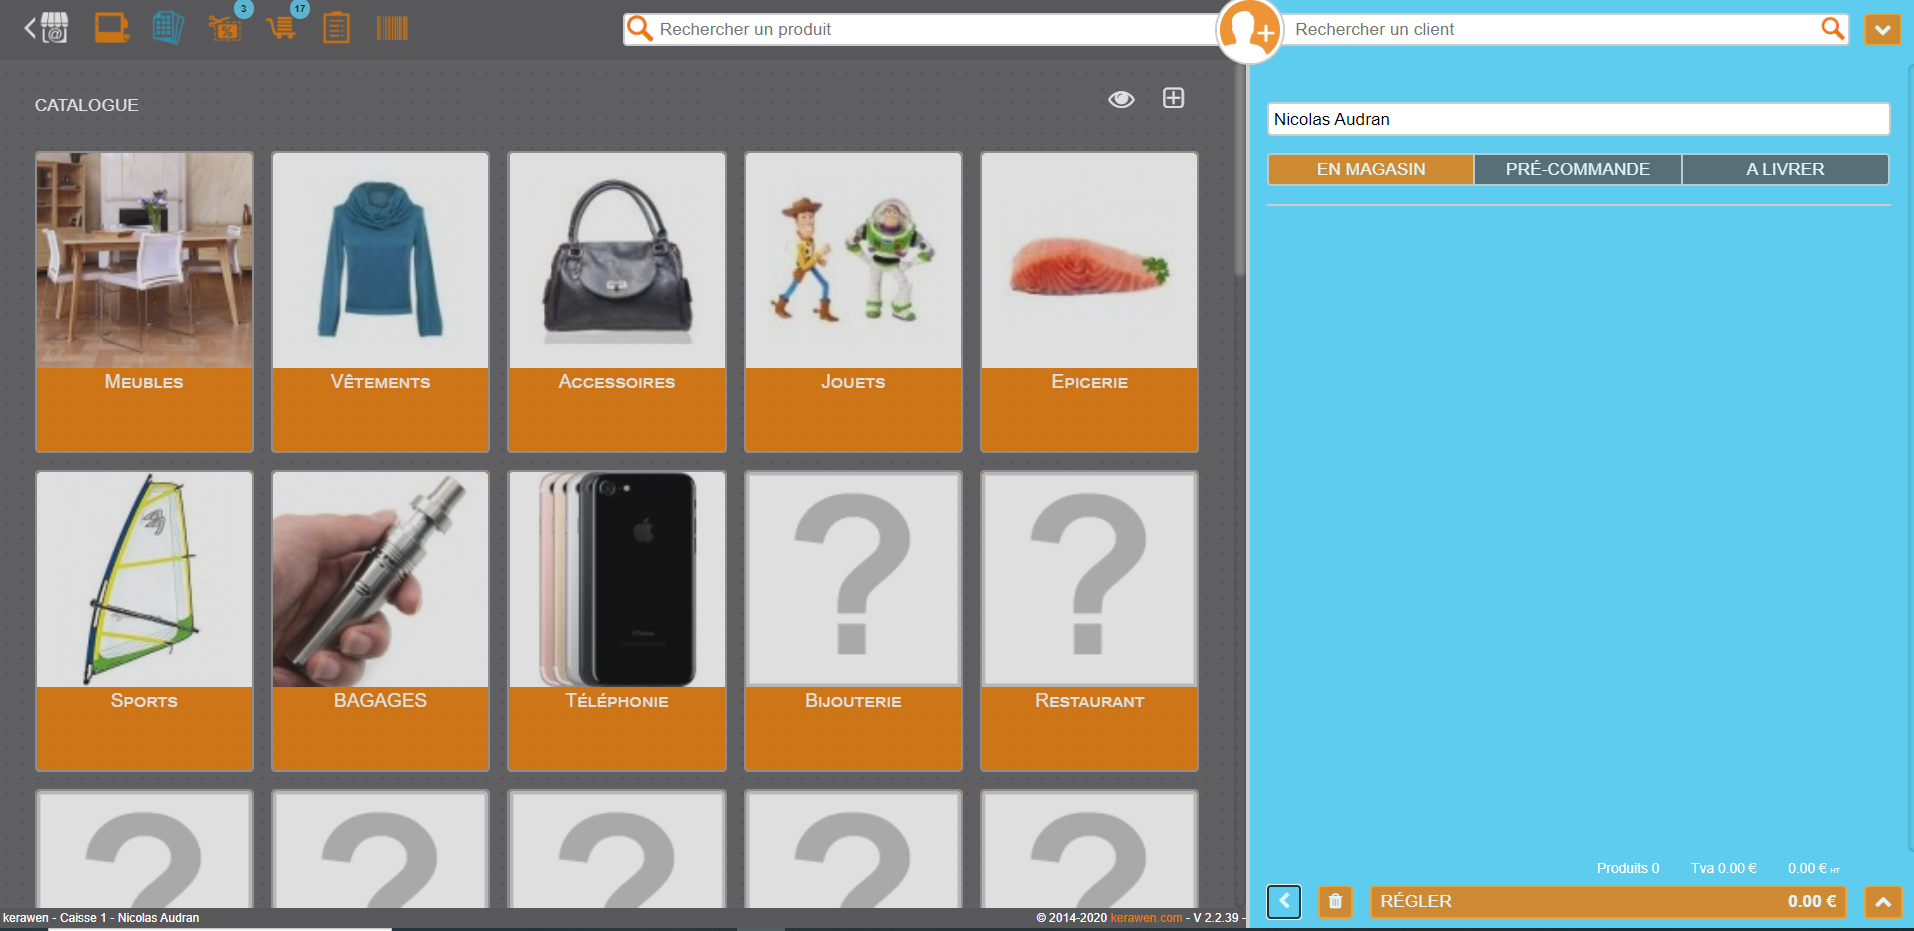Open the Téléphonie category
Image resolution: width=1914 pixels, height=931 pixels.
617,621
